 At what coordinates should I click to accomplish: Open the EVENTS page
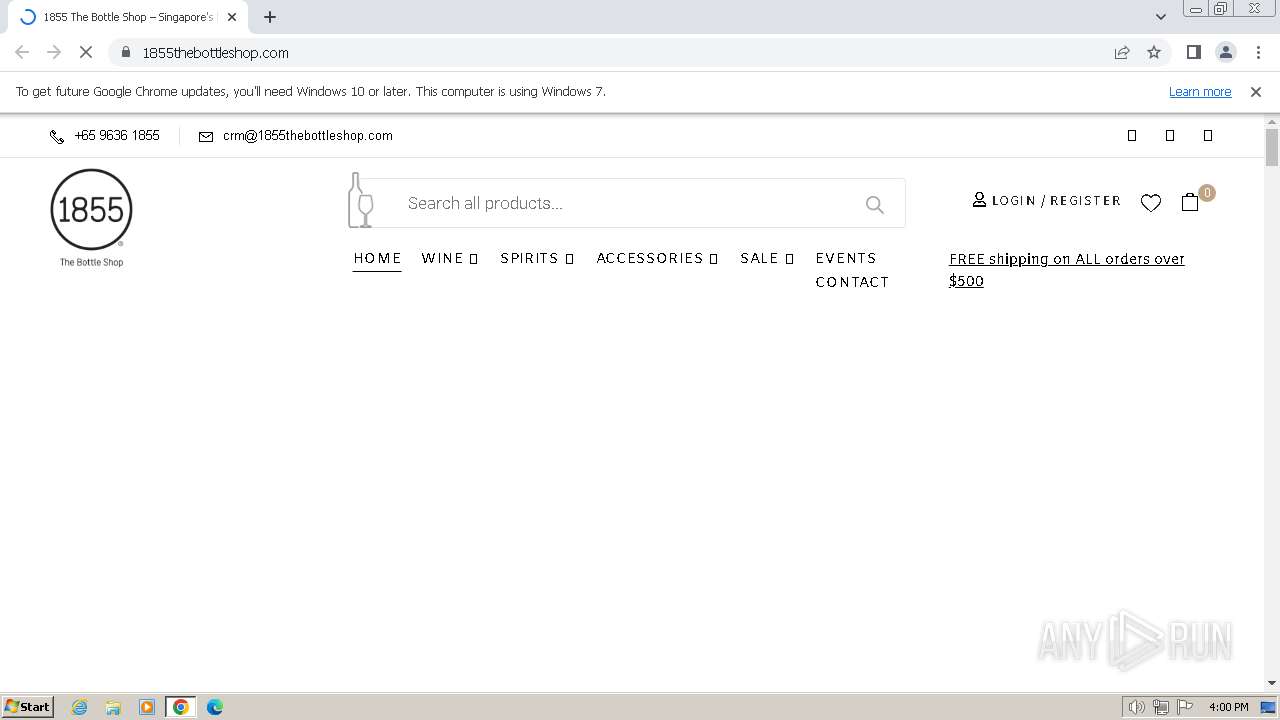click(x=846, y=258)
